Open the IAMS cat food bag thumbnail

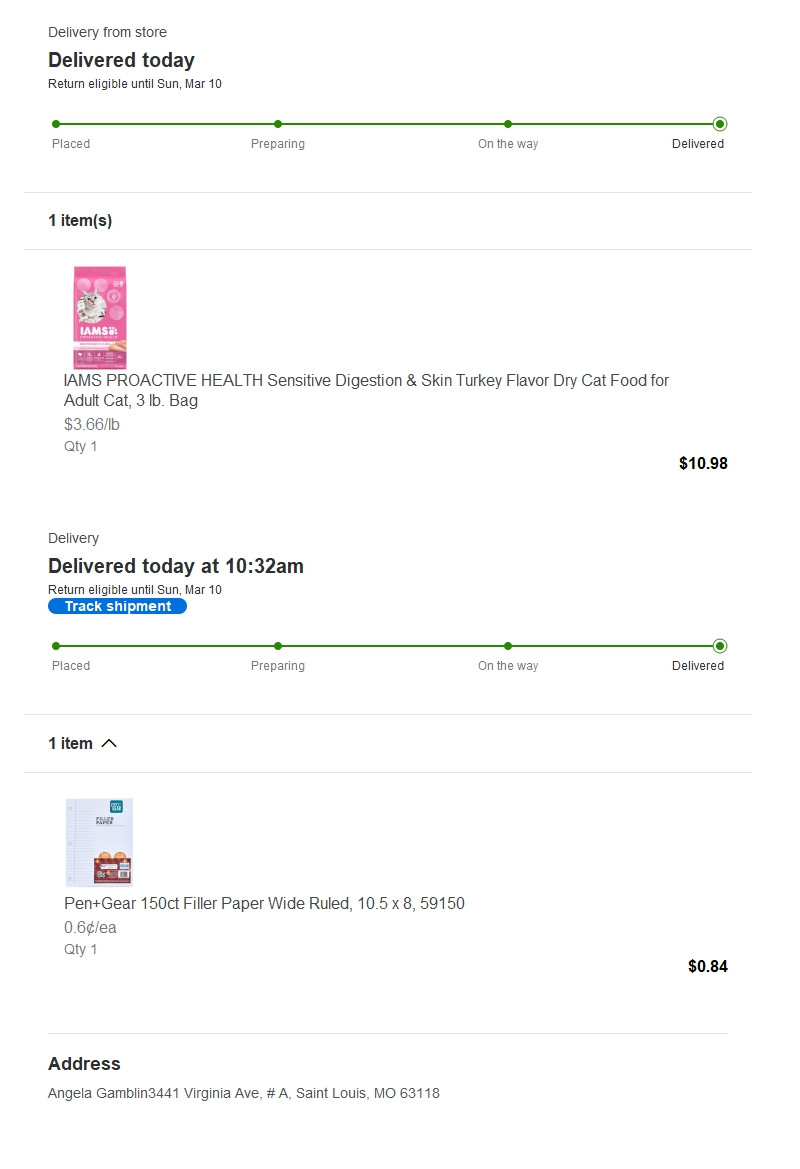click(x=99, y=317)
